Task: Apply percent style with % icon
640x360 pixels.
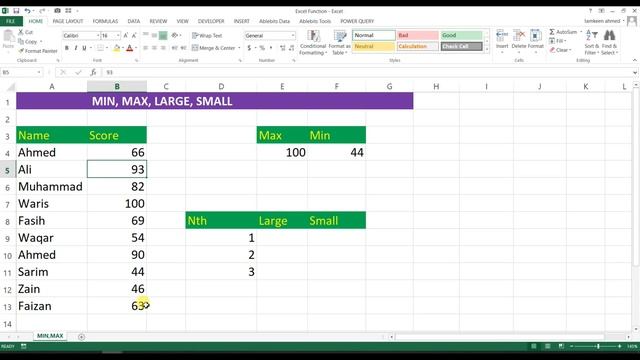Action: [x=262, y=48]
